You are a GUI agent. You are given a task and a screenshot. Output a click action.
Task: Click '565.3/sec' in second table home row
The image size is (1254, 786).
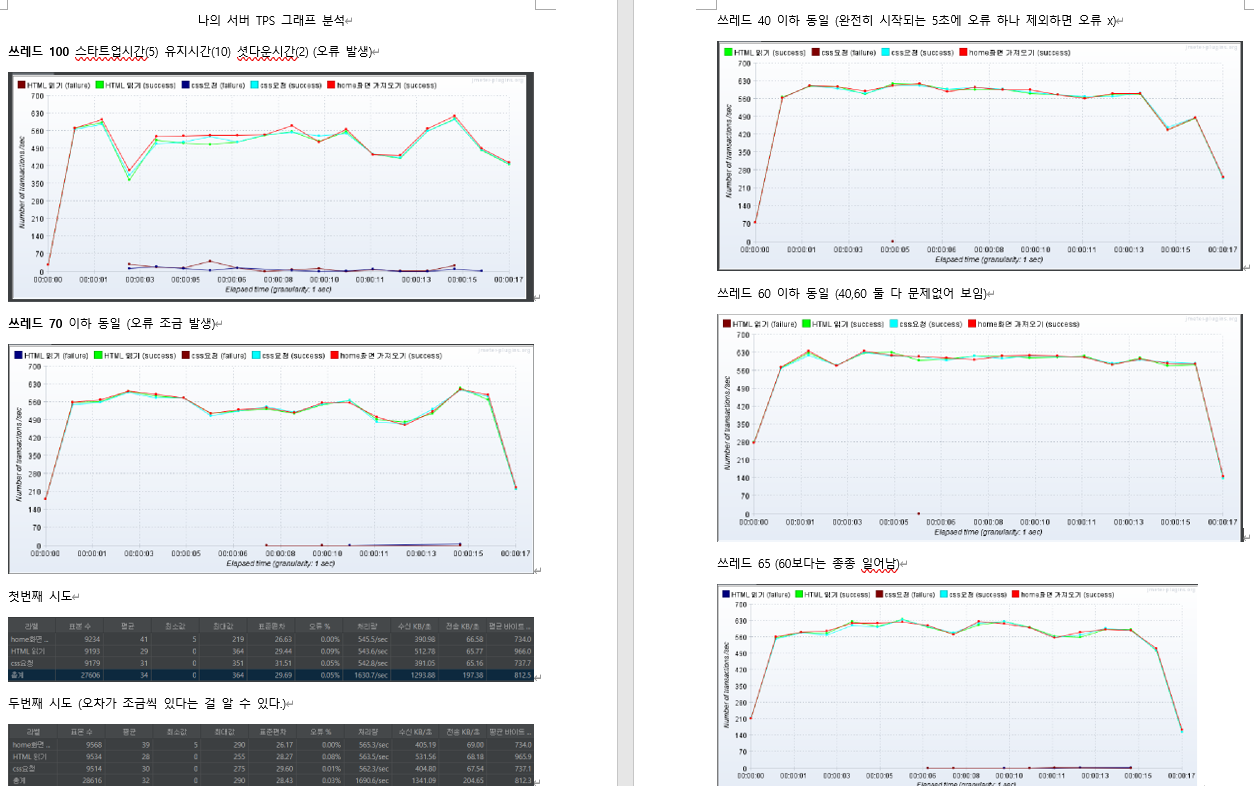coord(374,745)
